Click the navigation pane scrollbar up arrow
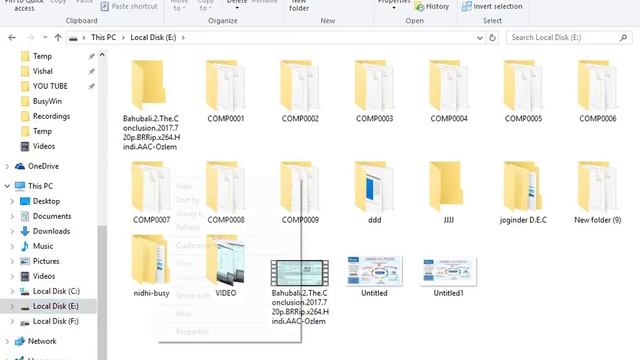Screen dimensions: 640x360 click(x=102, y=55)
